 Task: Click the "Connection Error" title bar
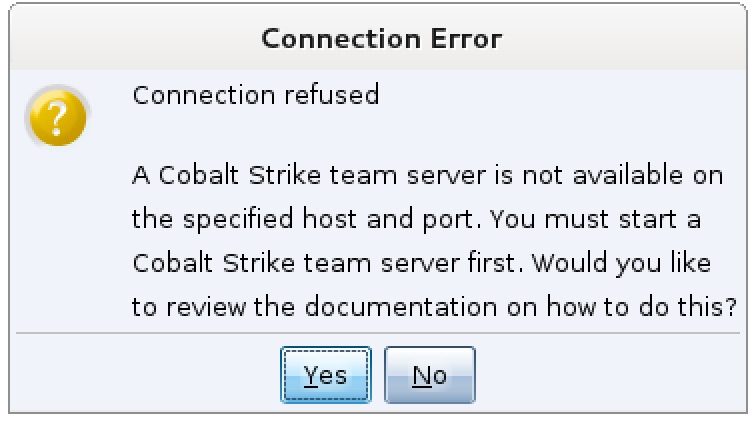[380, 40]
